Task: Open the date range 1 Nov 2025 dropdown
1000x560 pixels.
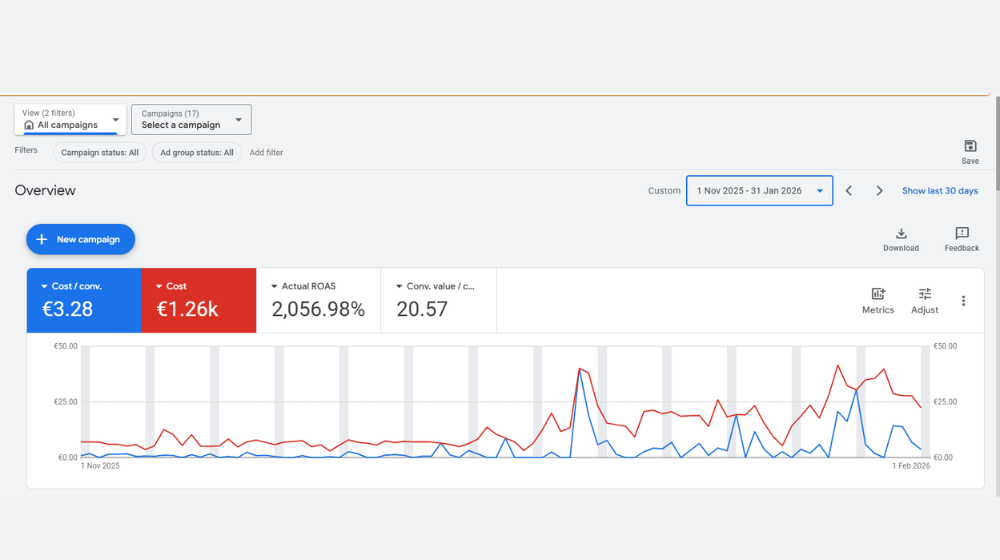Action: pos(759,191)
